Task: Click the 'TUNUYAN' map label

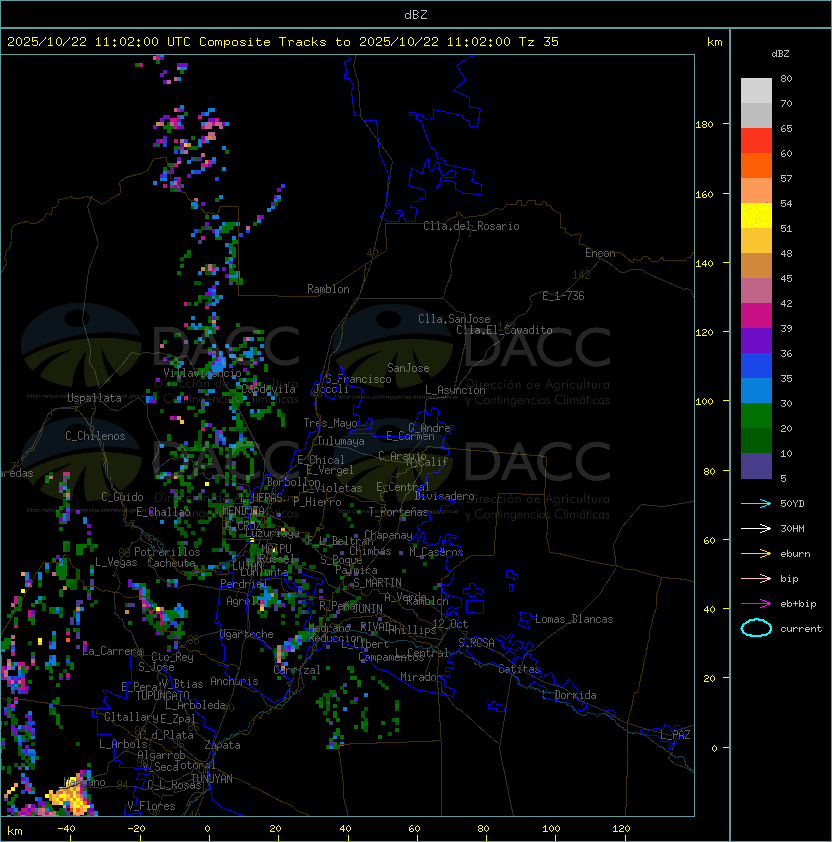Action: click(212, 779)
